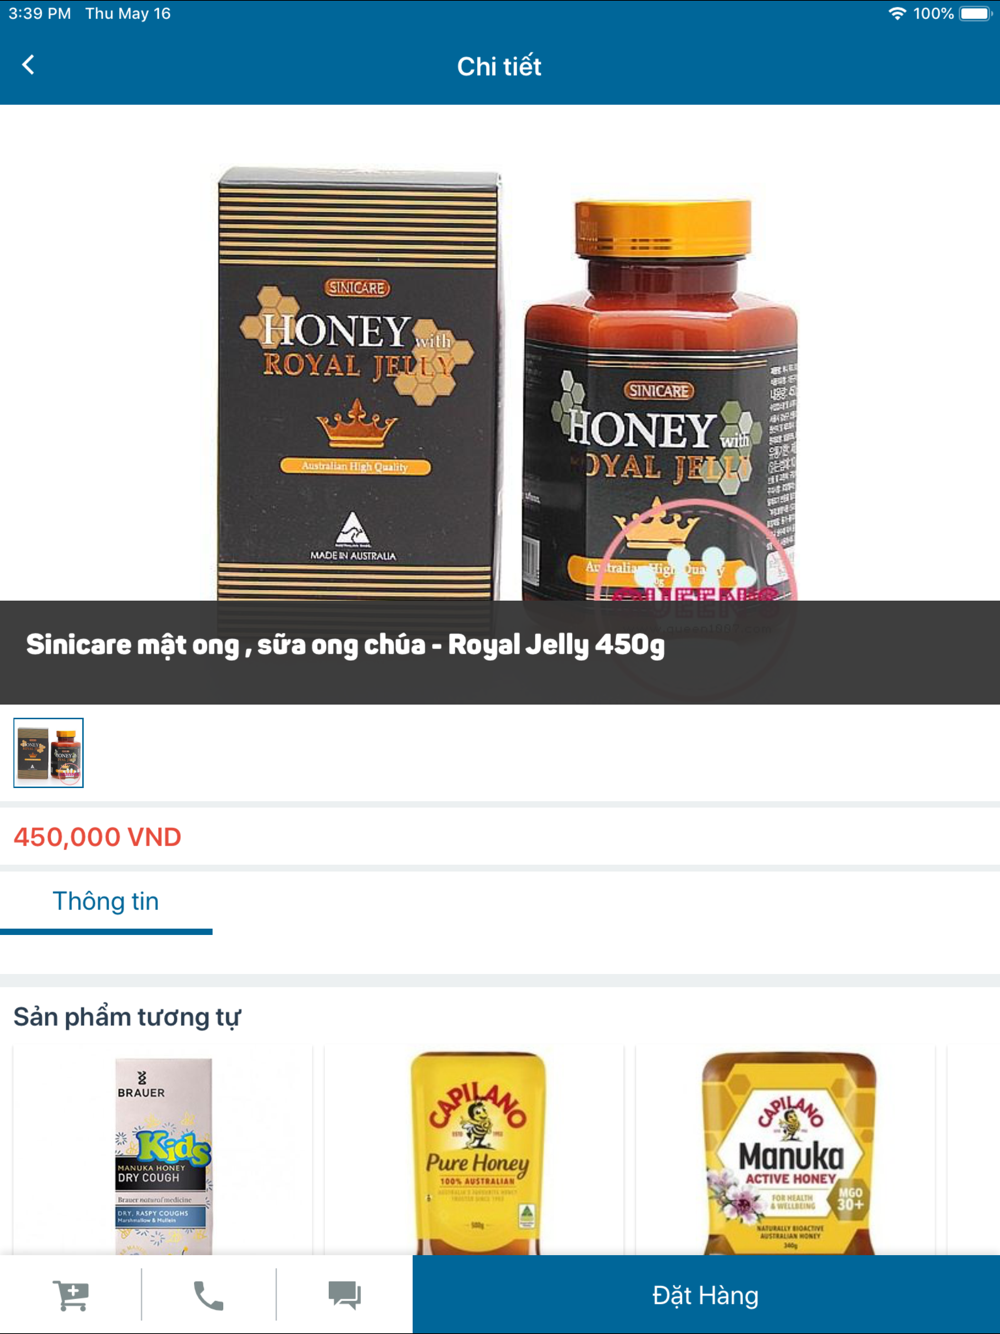This screenshot has width=1000, height=1334.
Task: Tap the status bar time 3:39 PM
Action: (x=40, y=14)
